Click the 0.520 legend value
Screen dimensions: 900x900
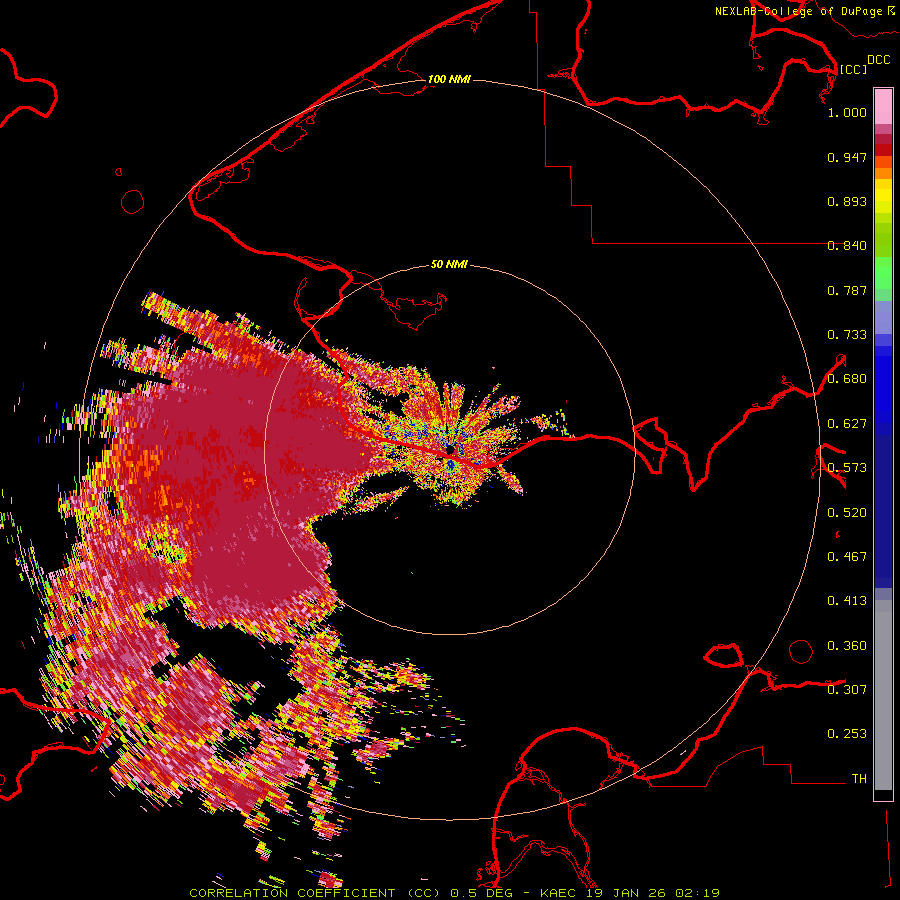pyautogui.click(x=847, y=513)
